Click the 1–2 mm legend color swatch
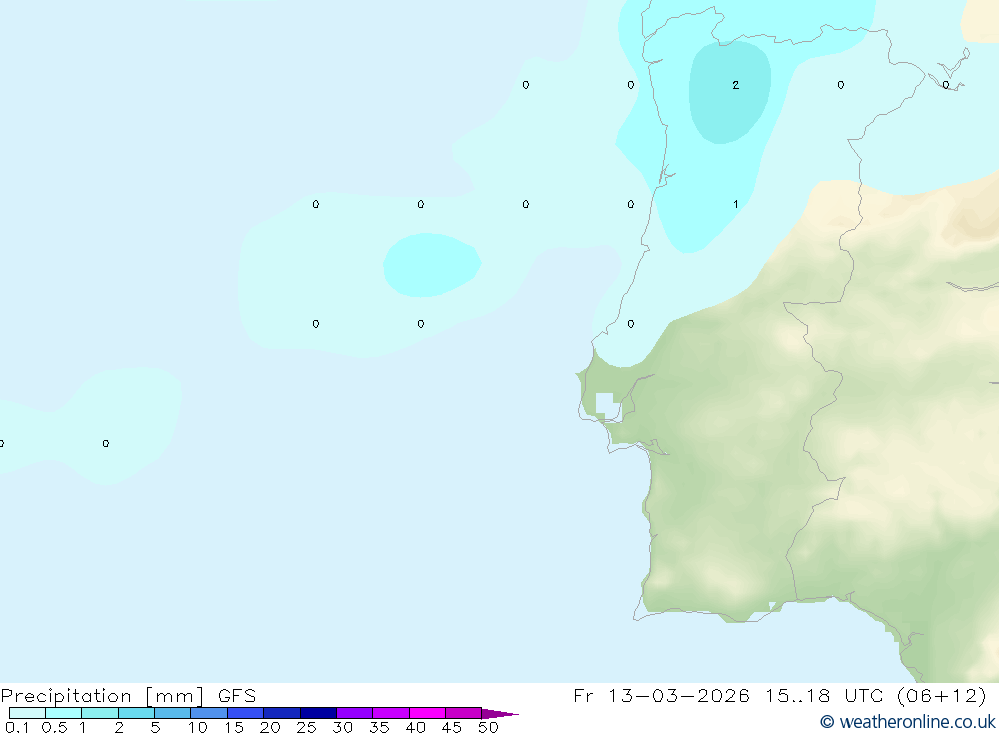Screen dimensions: 1000x733 tap(100, 713)
